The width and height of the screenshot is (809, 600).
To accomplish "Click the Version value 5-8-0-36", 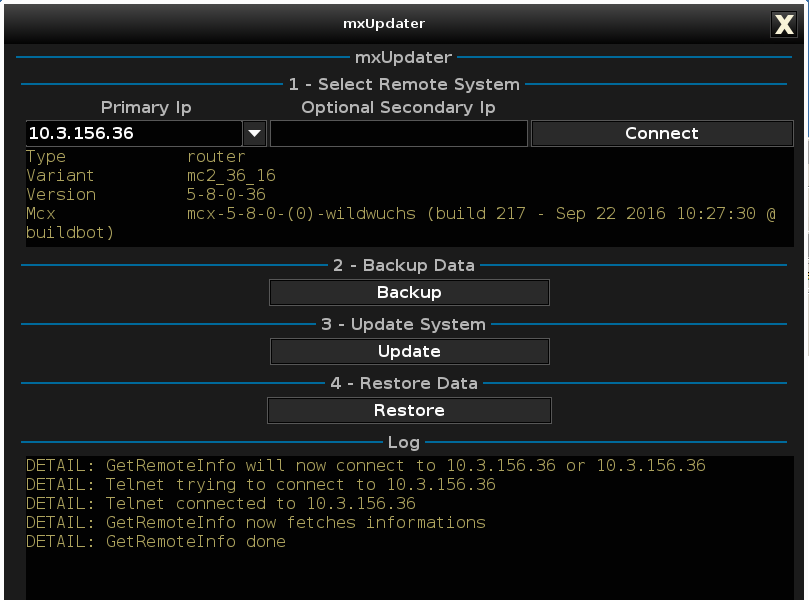I will click(226, 195).
